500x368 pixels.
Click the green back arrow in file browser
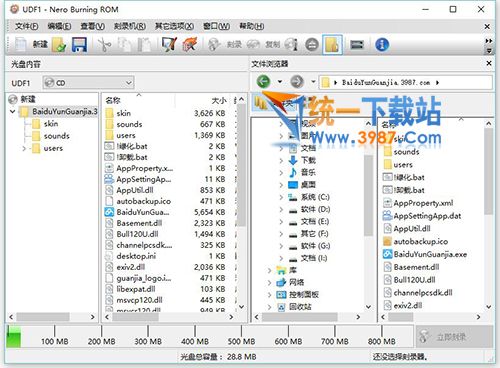[x=263, y=82]
